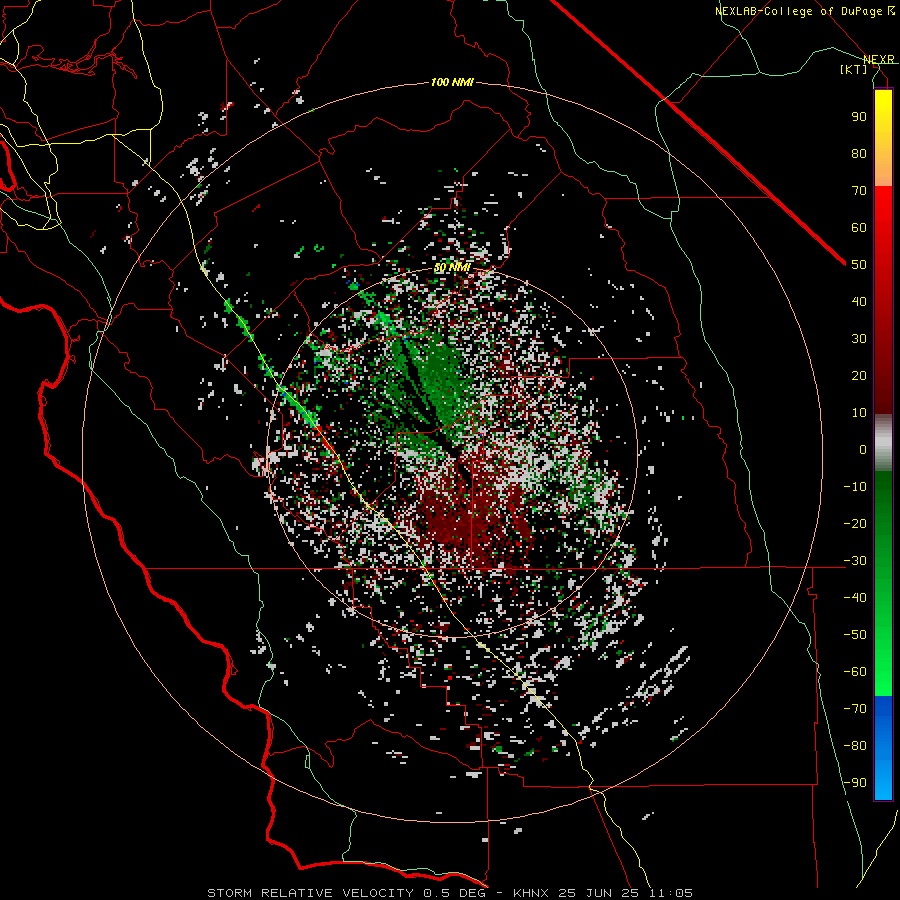Click the 70 value on velocity scale
900x900 pixels.
859,191
